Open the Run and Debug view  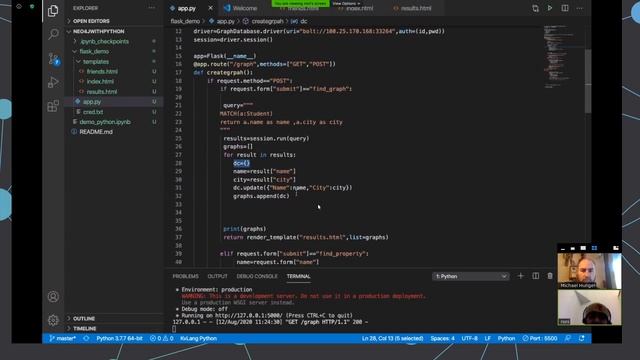[53, 82]
